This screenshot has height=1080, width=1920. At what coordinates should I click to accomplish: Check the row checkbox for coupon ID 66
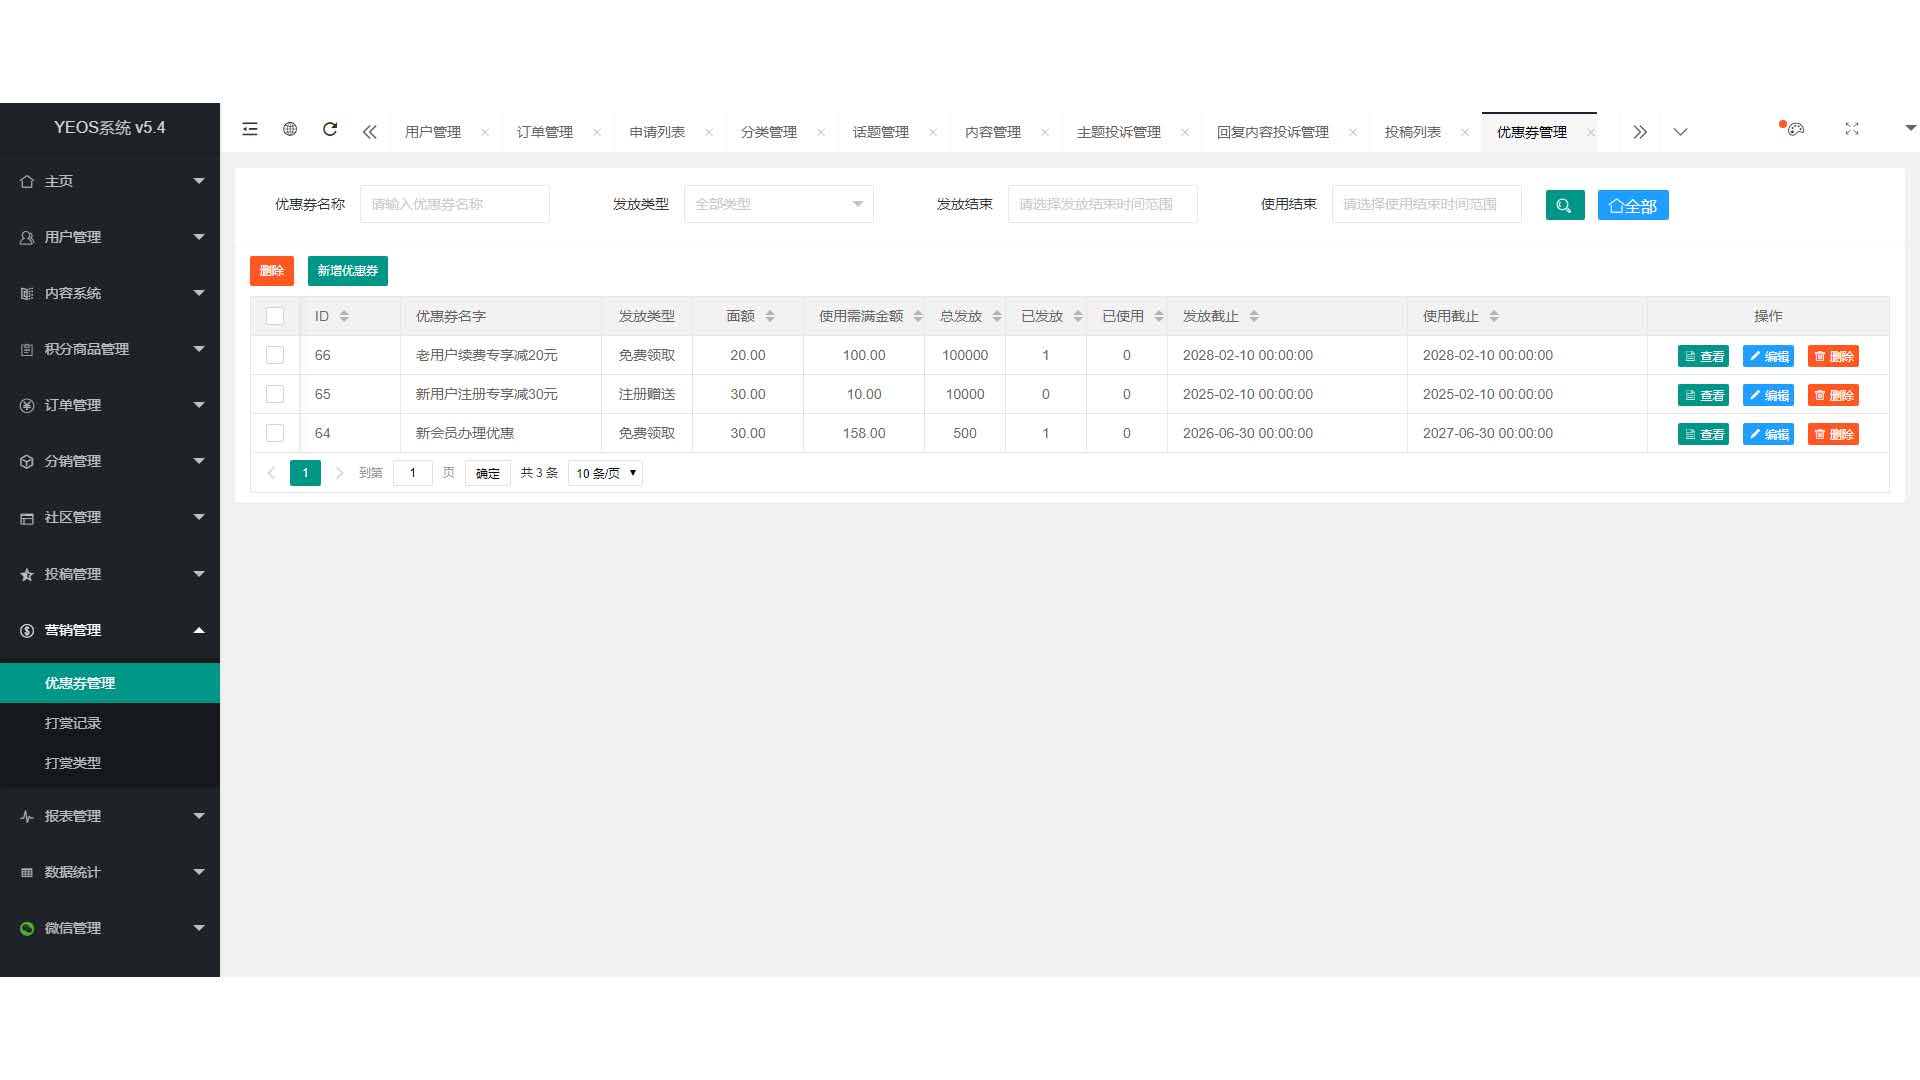[x=275, y=355]
